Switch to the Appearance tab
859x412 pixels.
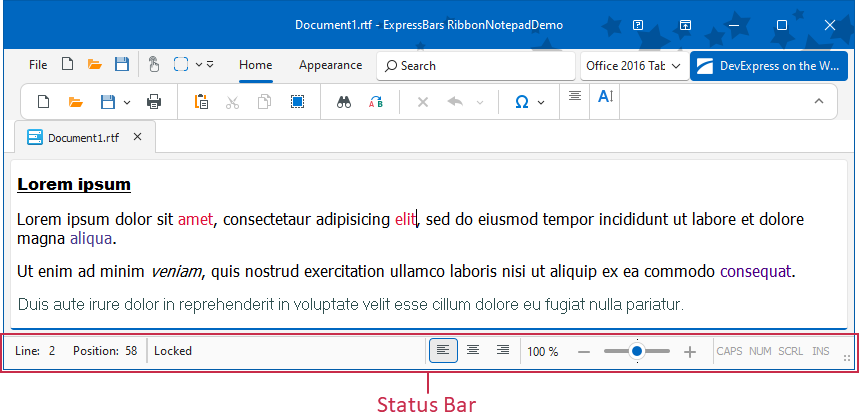point(330,65)
